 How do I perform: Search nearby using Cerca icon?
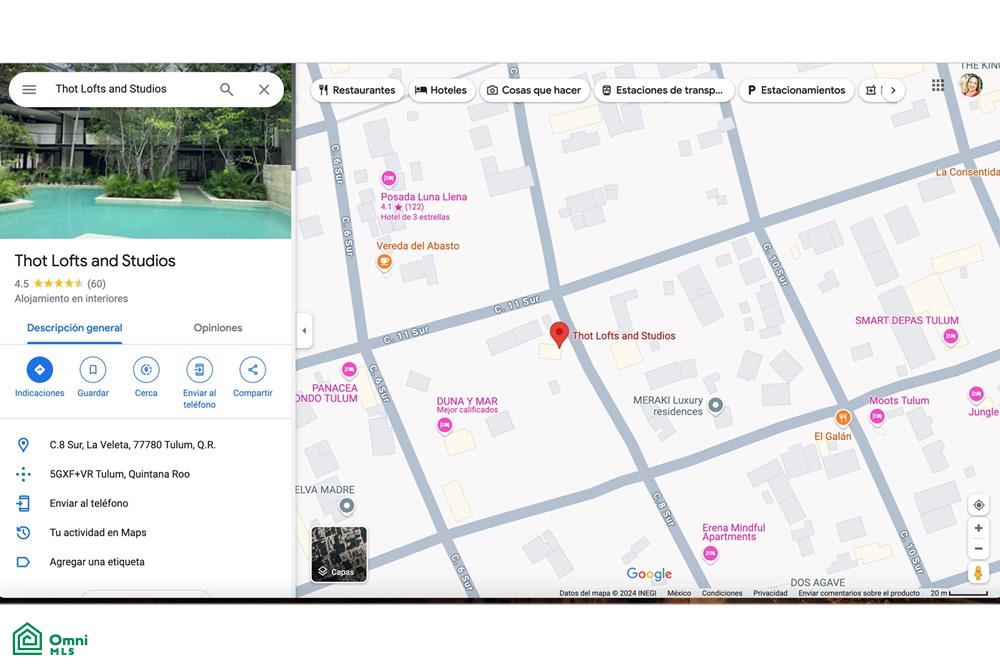coord(146,369)
